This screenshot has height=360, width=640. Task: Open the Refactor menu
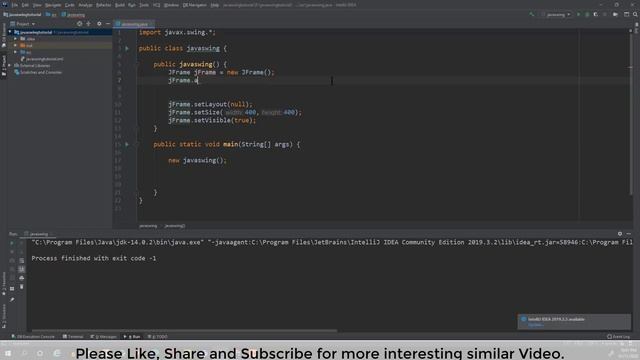pyautogui.click(x=104, y=5)
